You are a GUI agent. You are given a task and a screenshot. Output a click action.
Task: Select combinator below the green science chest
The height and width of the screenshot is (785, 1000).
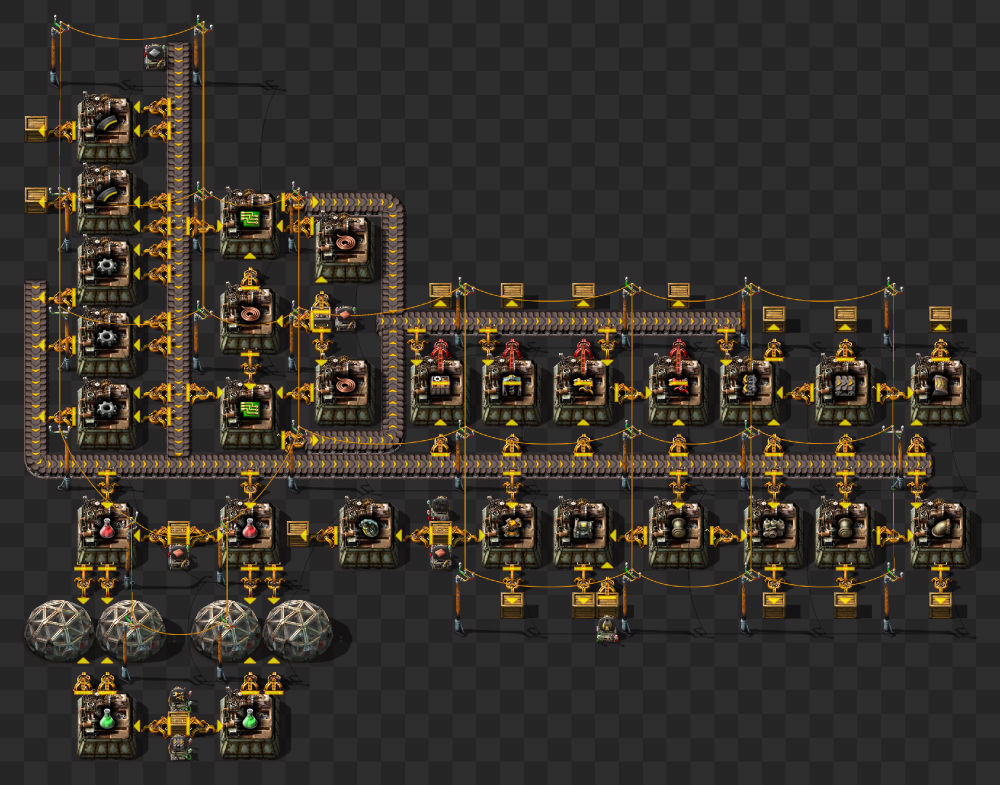pyautogui.click(x=178, y=747)
